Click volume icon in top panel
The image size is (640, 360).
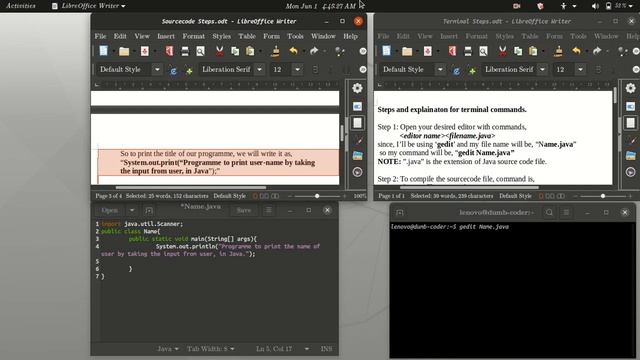595,6
